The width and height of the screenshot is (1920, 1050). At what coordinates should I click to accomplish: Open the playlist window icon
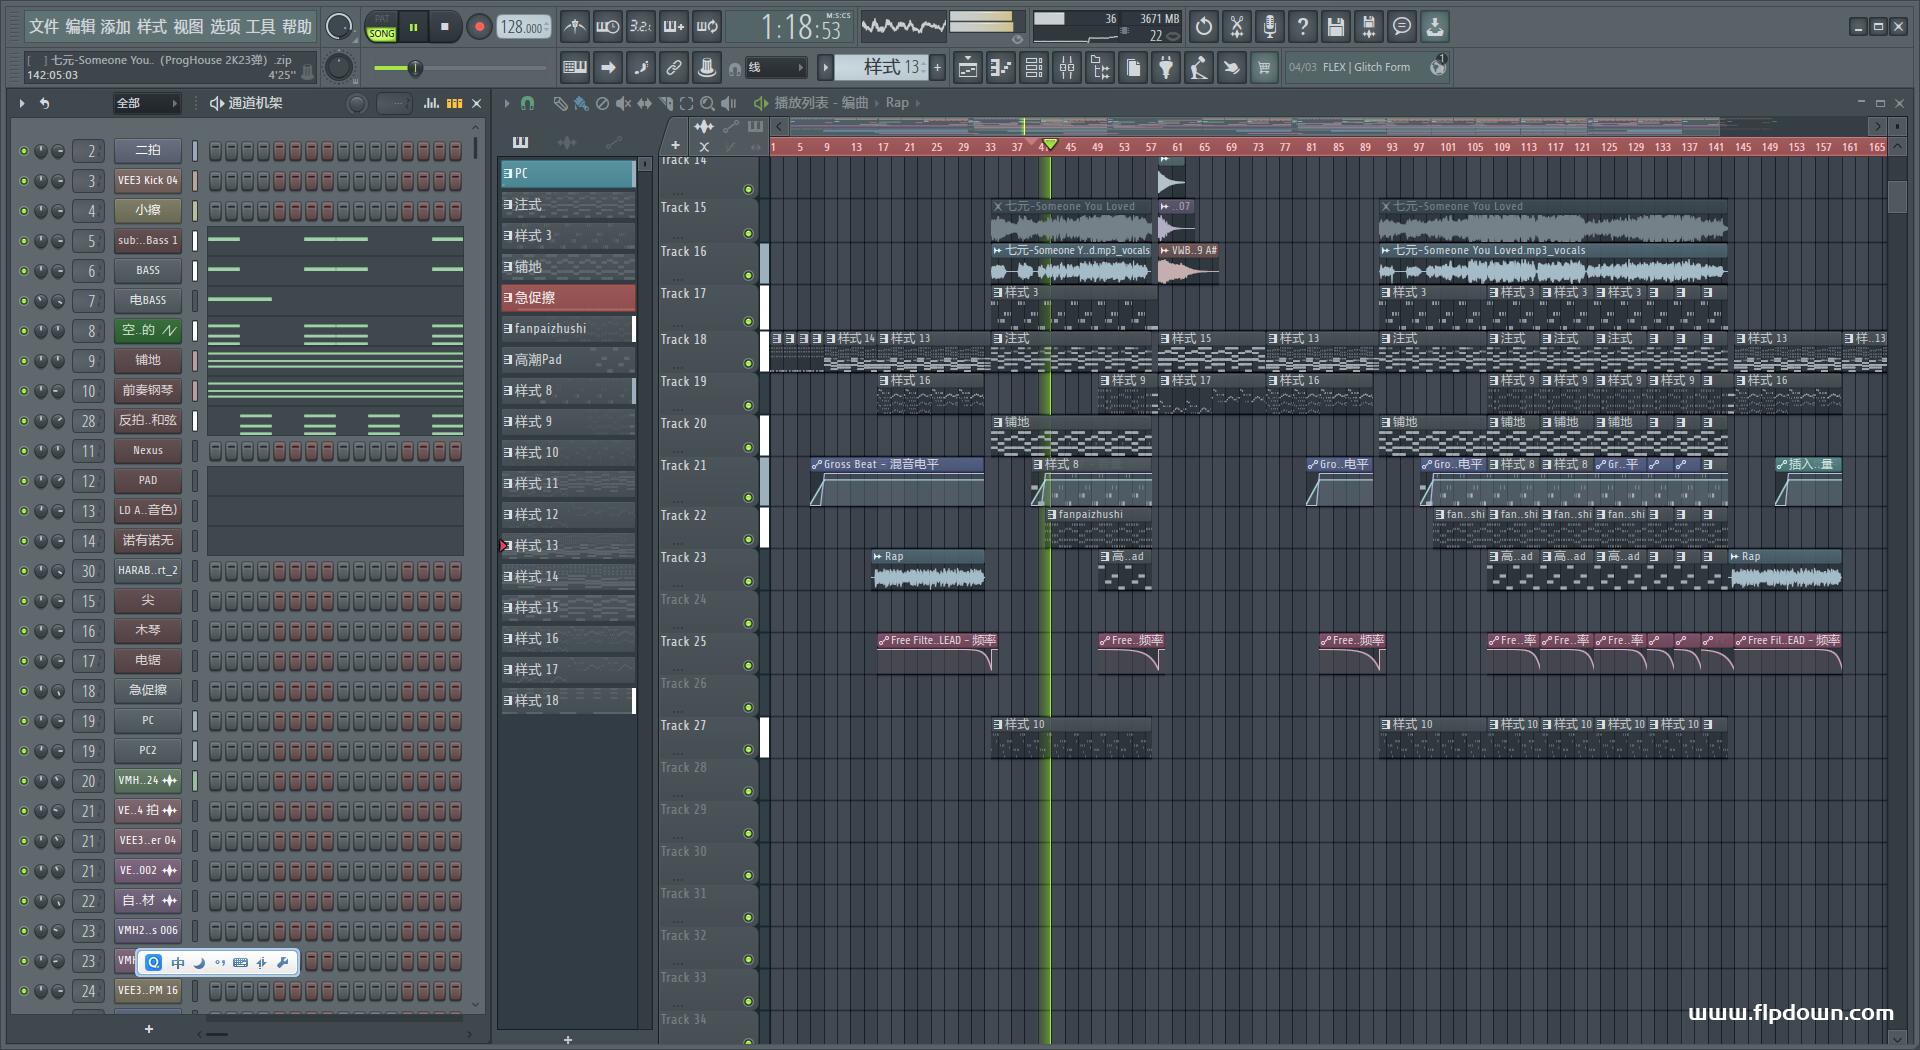click(968, 68)
